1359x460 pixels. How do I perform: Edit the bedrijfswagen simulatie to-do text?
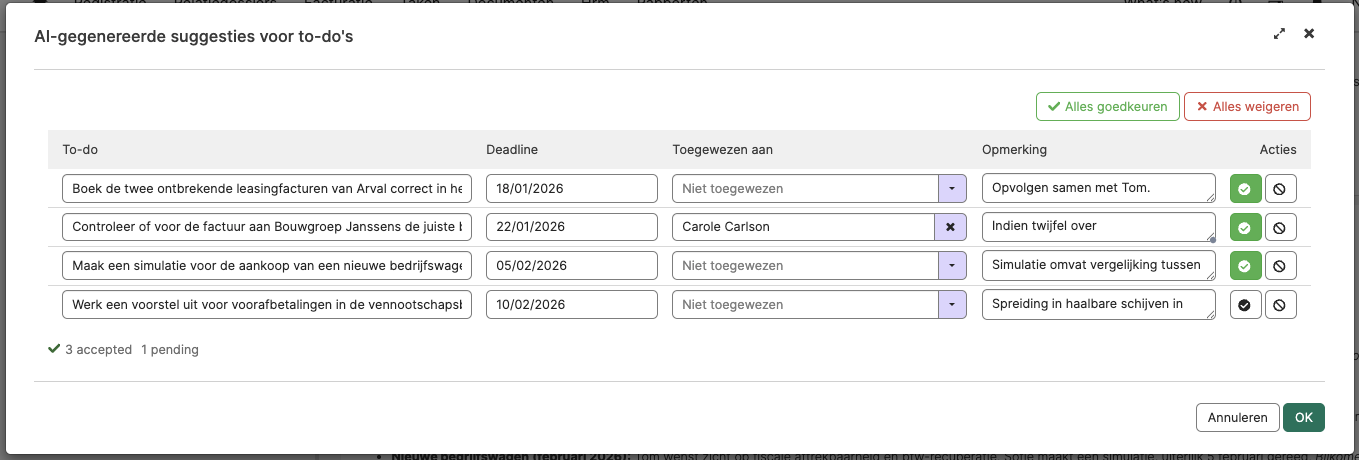coord(267,266)
